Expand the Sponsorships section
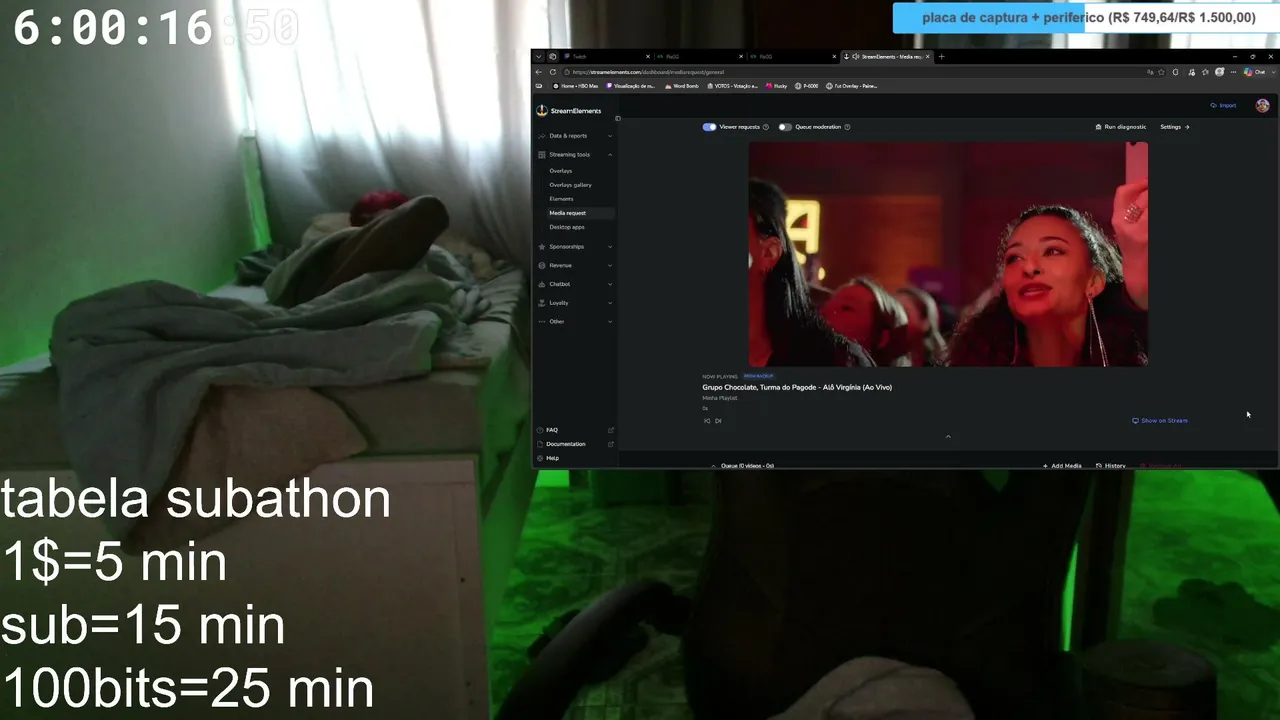This screenshot has height=720, width=1280. (575, 247)
